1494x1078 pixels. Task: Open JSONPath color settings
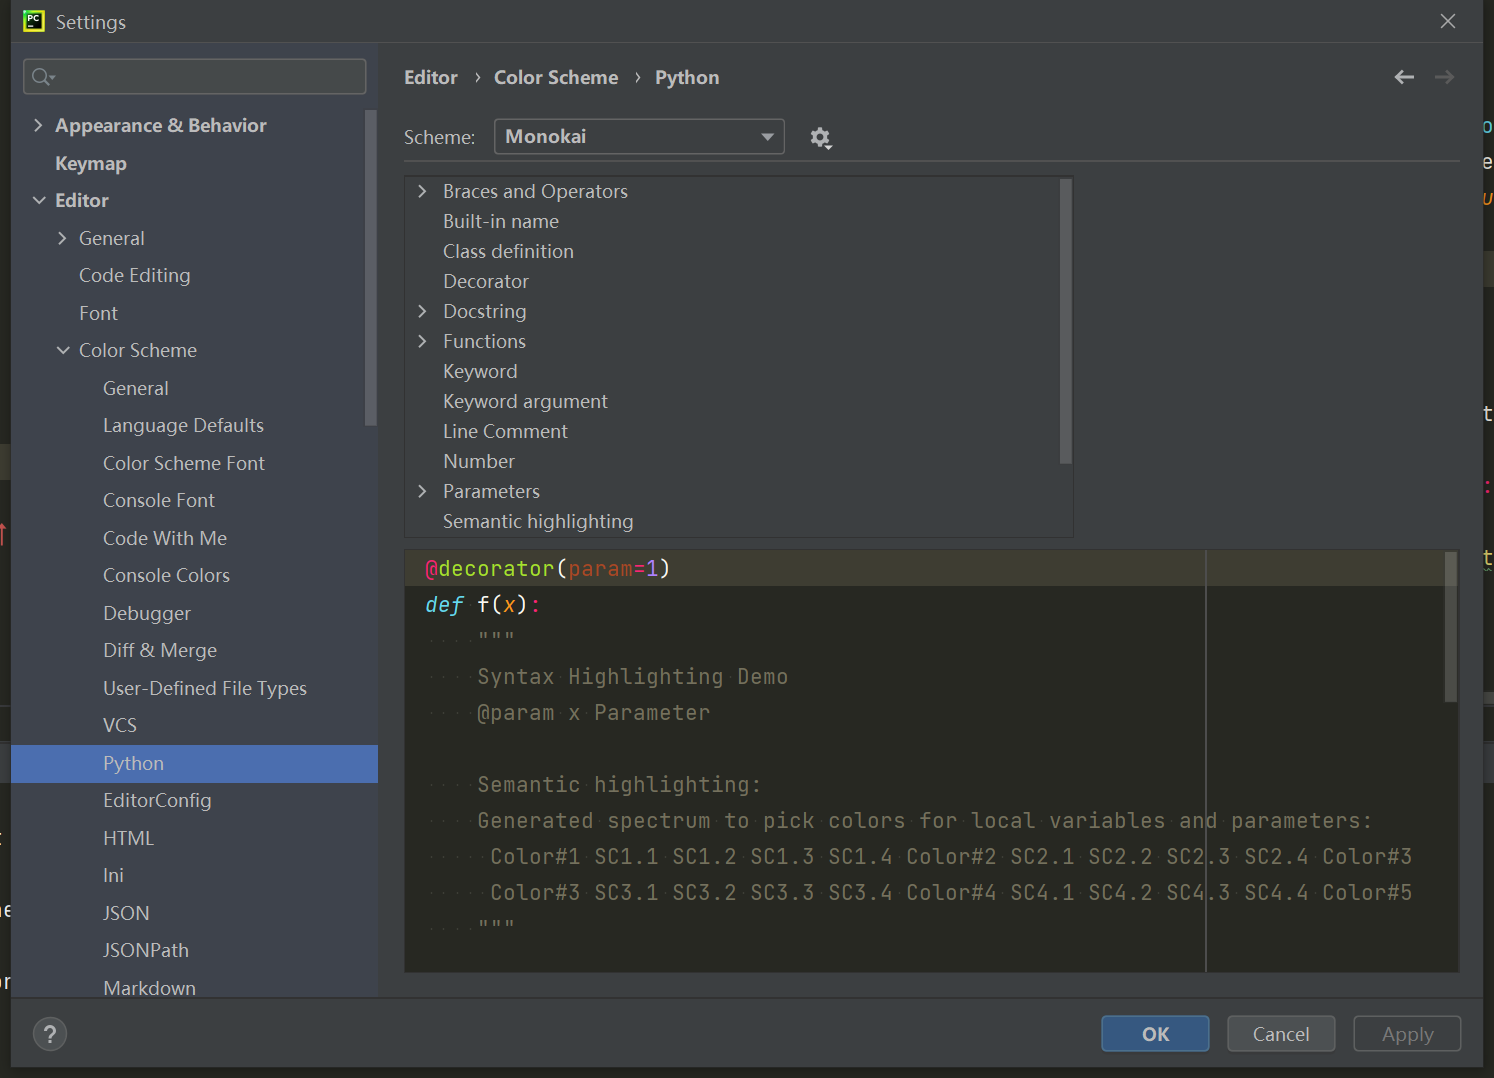pyautogui.click(x=146, y=950)
